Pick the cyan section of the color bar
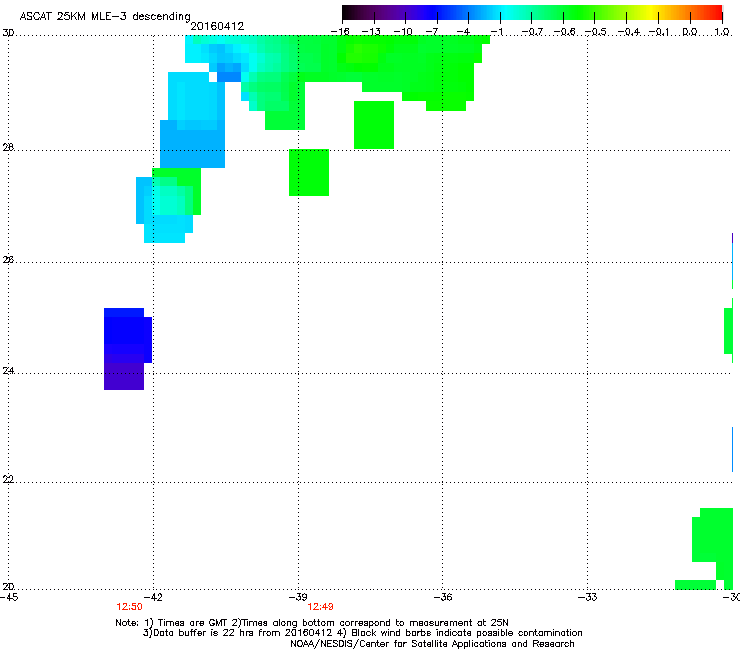Image resolution: width=740 pixels, height=650 pixels. pyautogui.click(x=507, y=13)
